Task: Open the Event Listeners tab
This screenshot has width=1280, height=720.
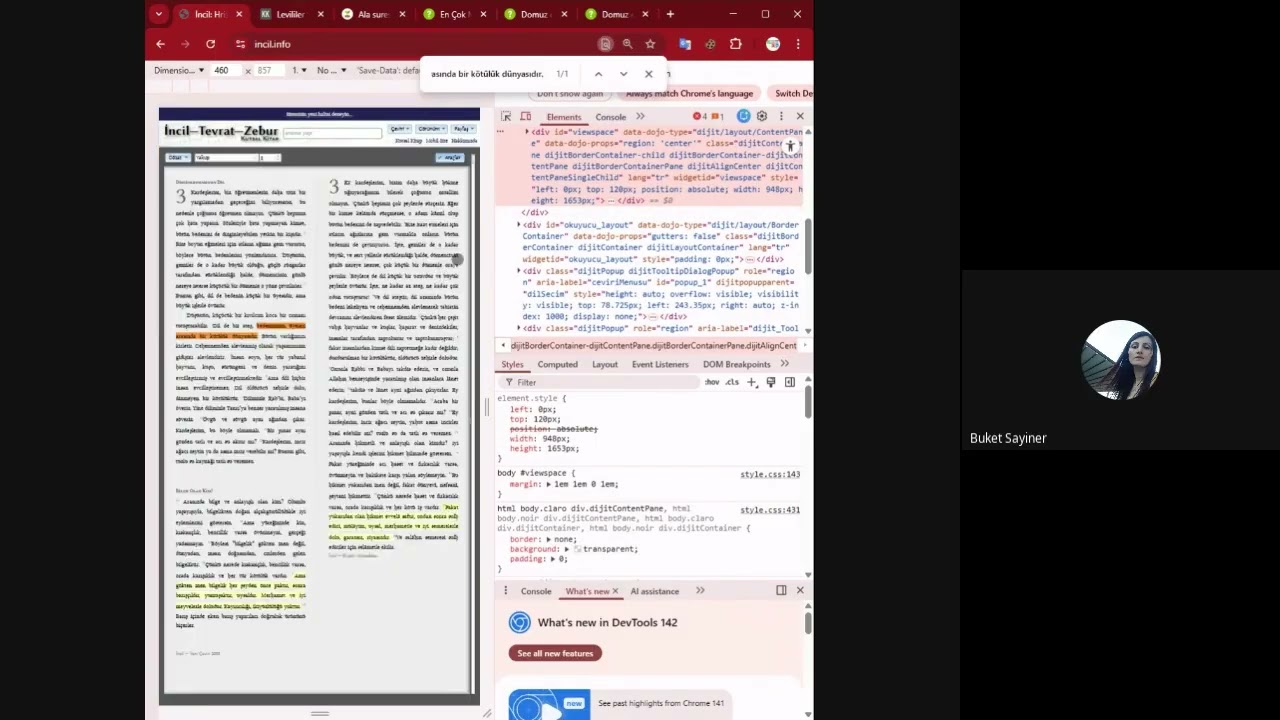Action: click(660, 364)
